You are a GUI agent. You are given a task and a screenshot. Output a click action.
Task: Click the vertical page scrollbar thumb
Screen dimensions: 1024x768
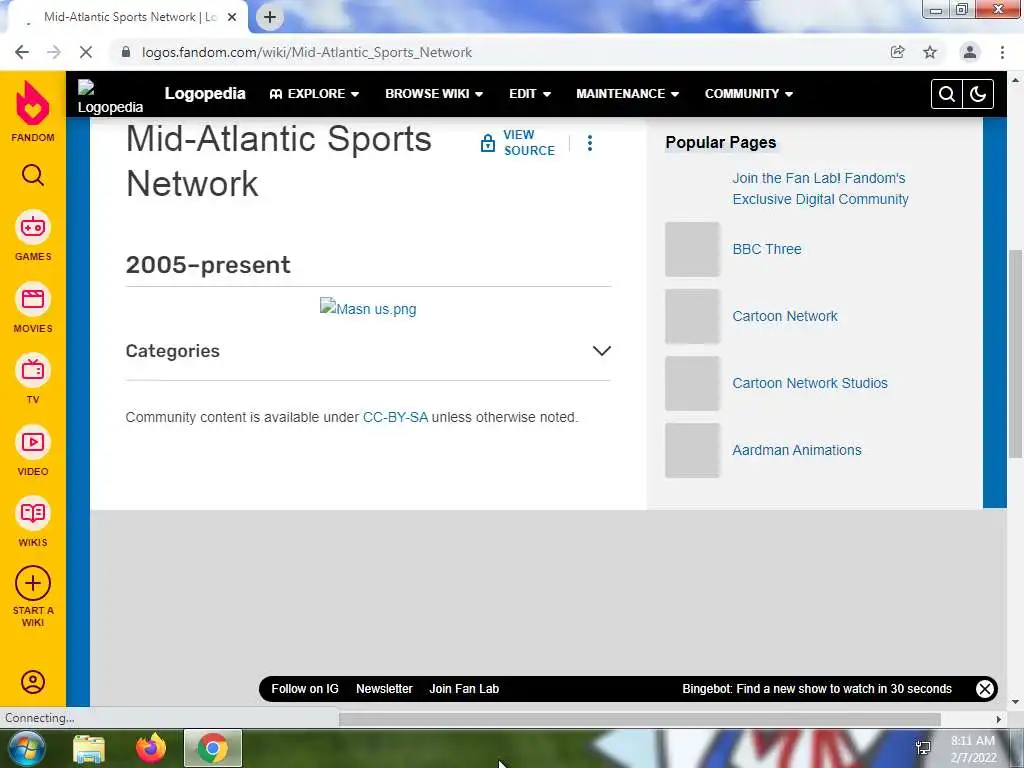1015,353
